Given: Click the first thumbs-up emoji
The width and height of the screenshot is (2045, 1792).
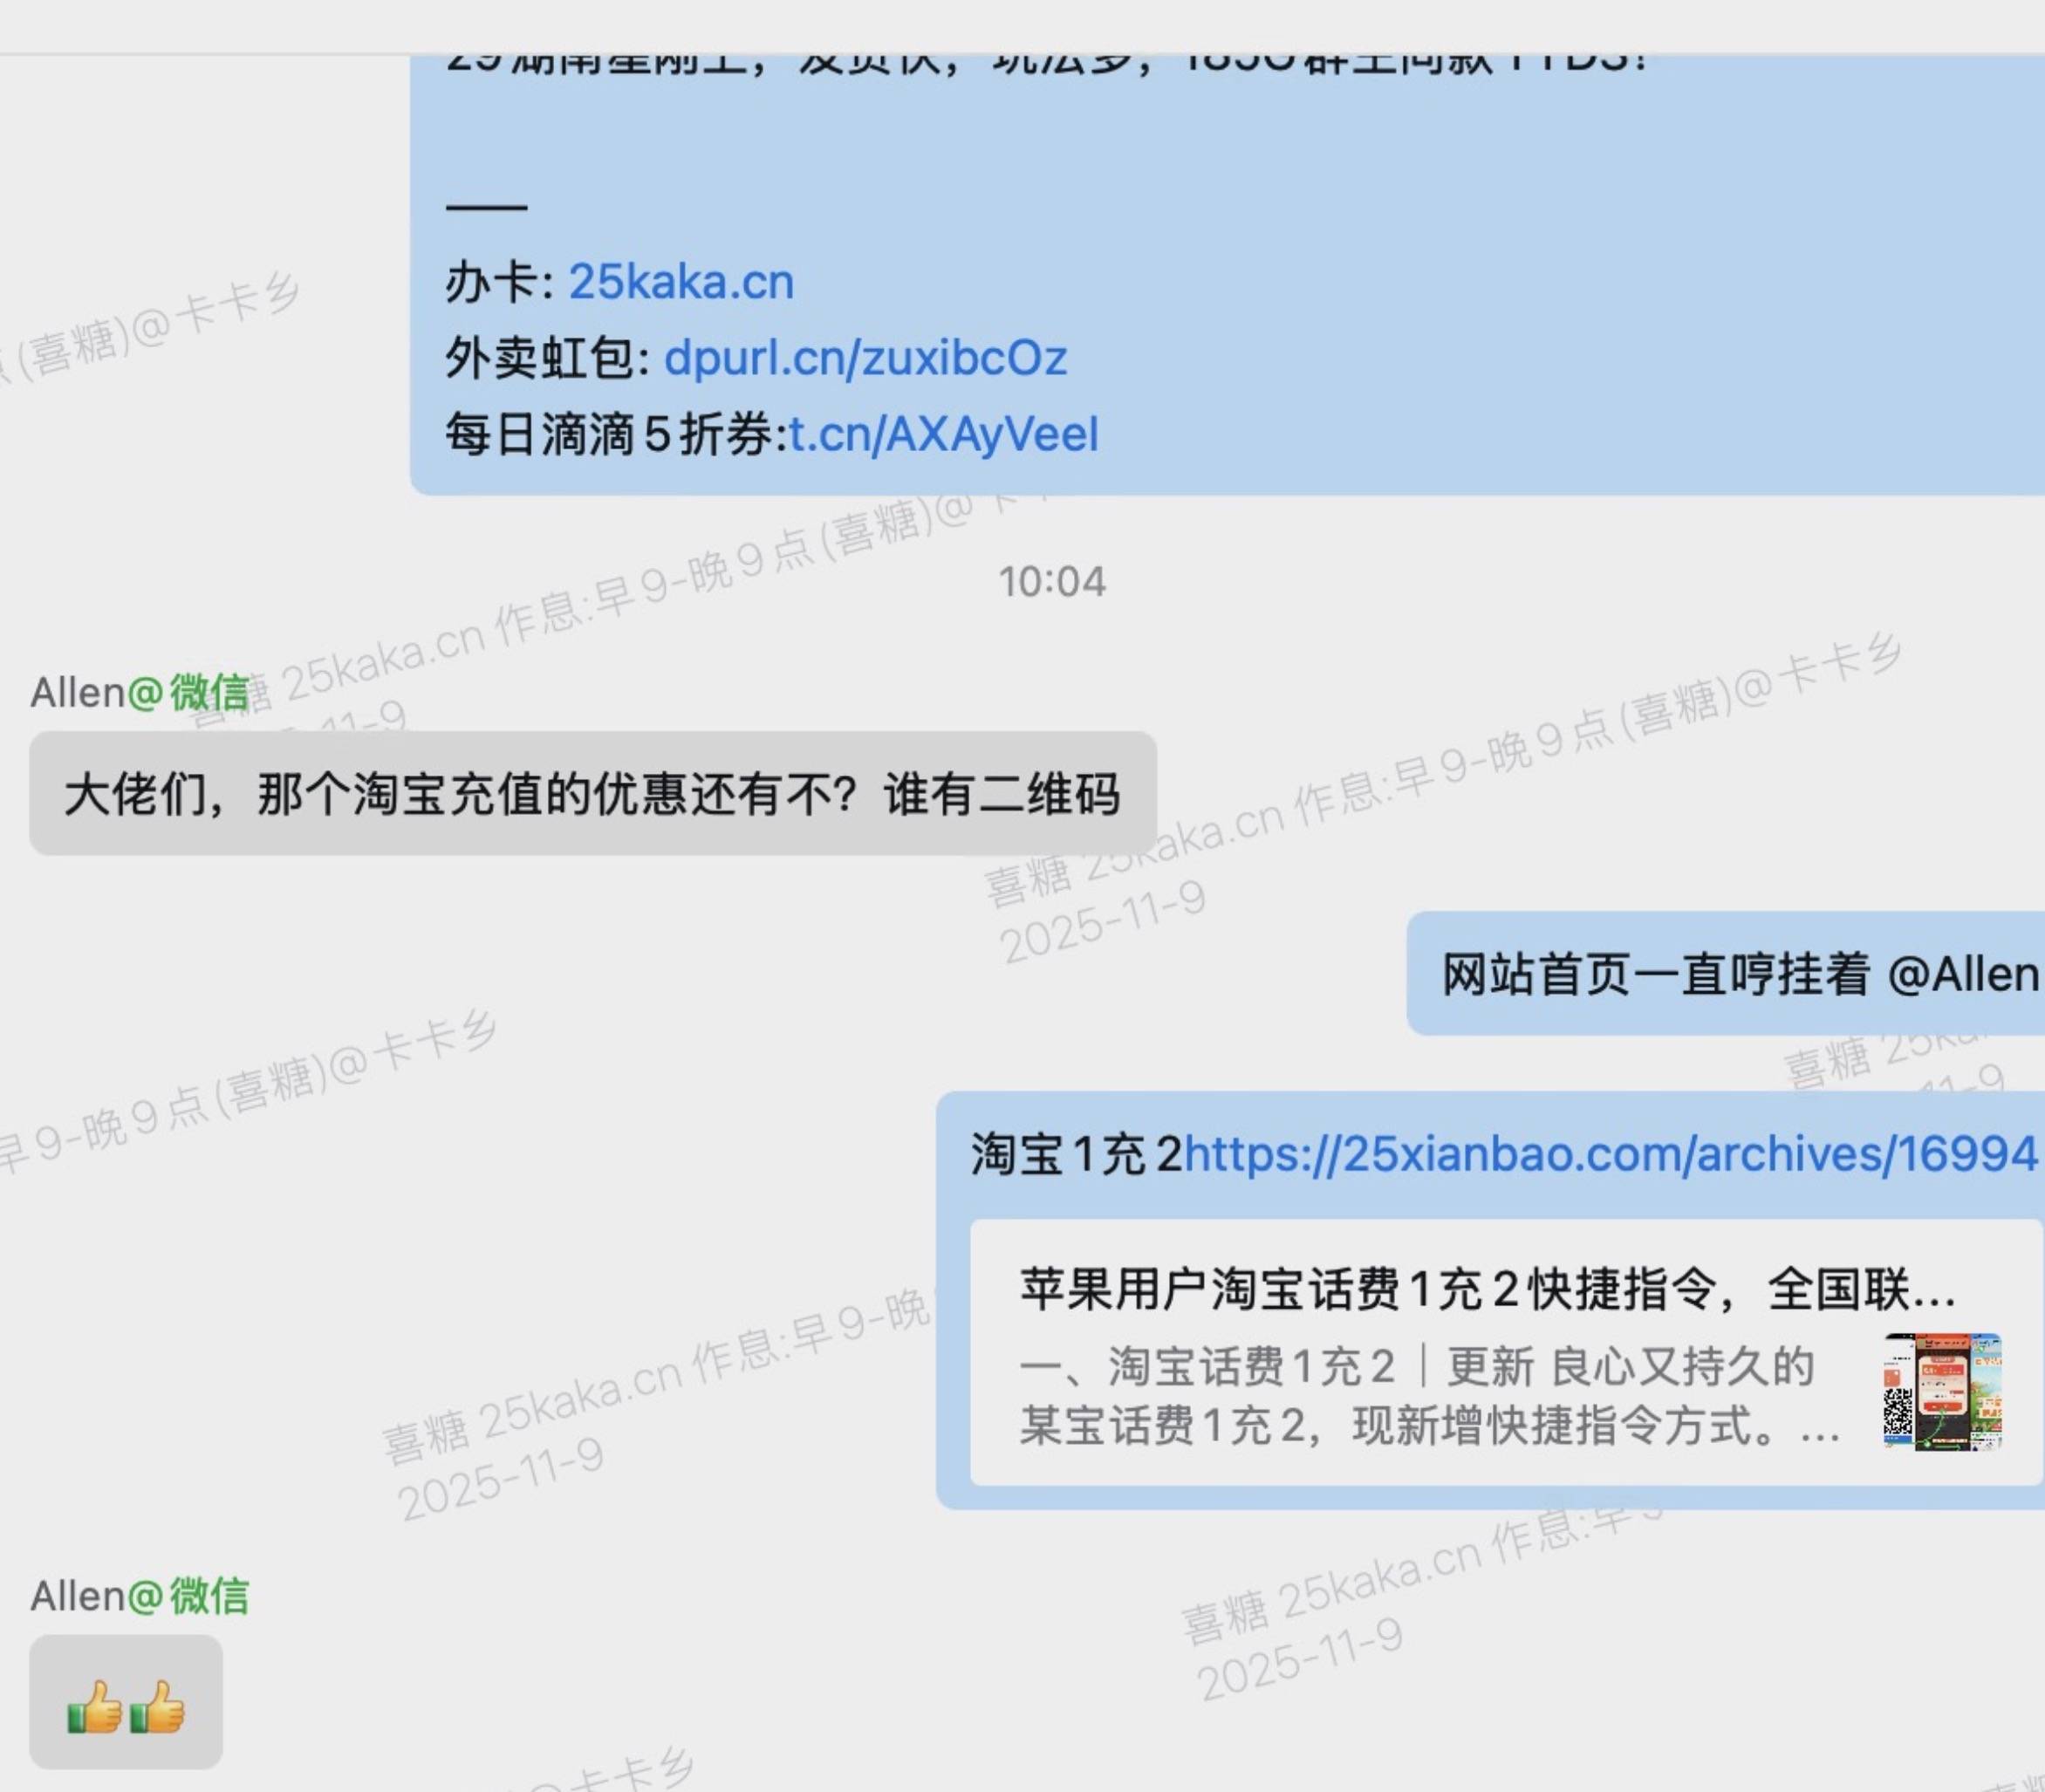Looking at the screenshot, I should (x=95, y=1706).
